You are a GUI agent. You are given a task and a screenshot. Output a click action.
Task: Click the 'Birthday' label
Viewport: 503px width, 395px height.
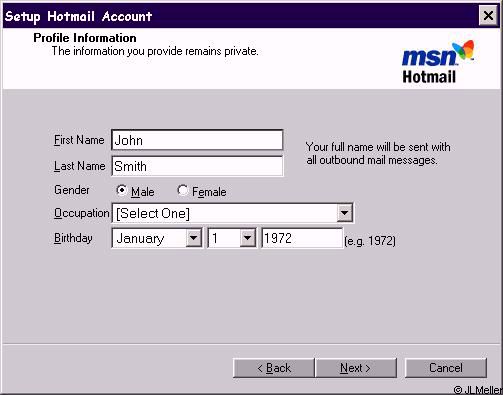tap(73, 238)
